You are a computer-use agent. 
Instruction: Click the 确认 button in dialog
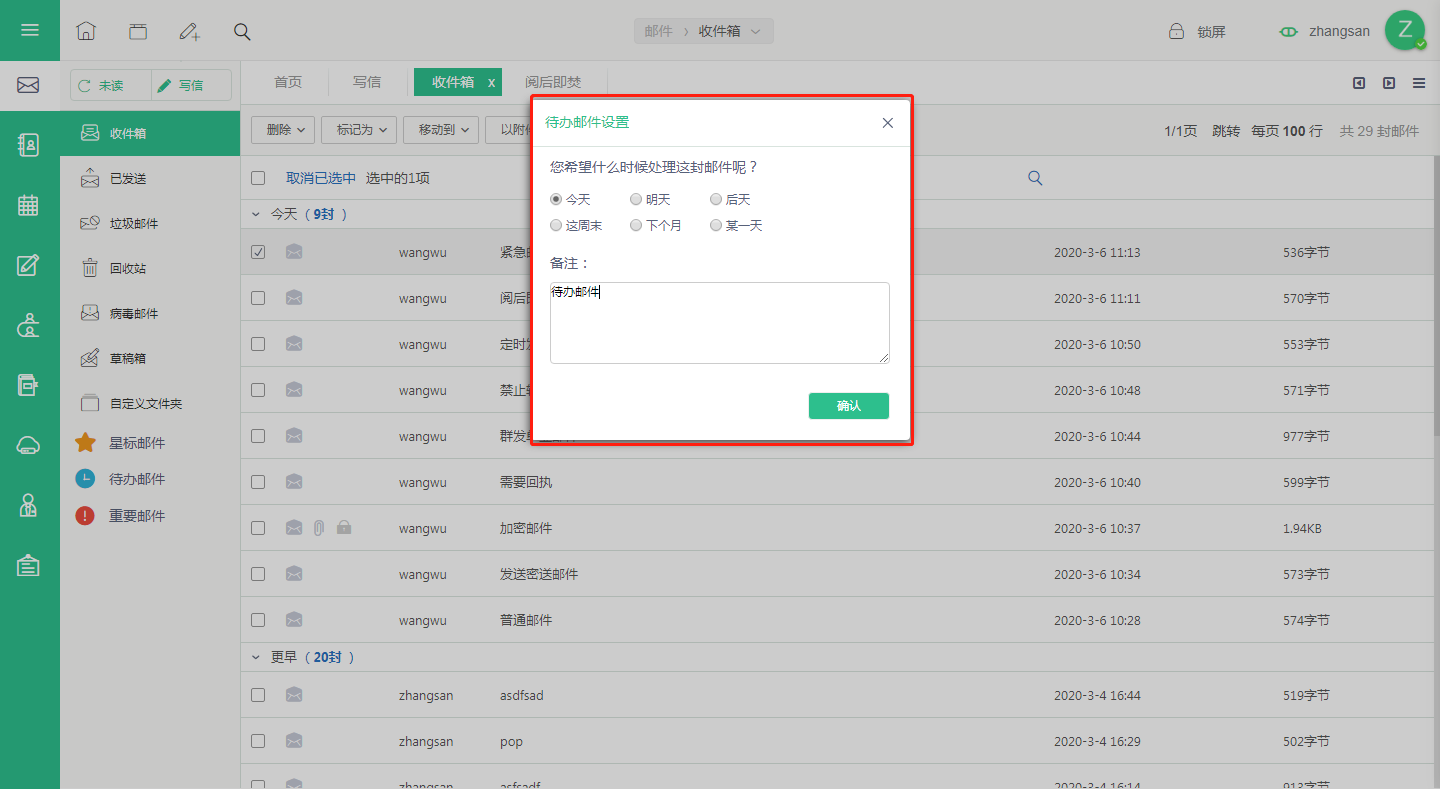pyautogui.click(x=849, y=406)
